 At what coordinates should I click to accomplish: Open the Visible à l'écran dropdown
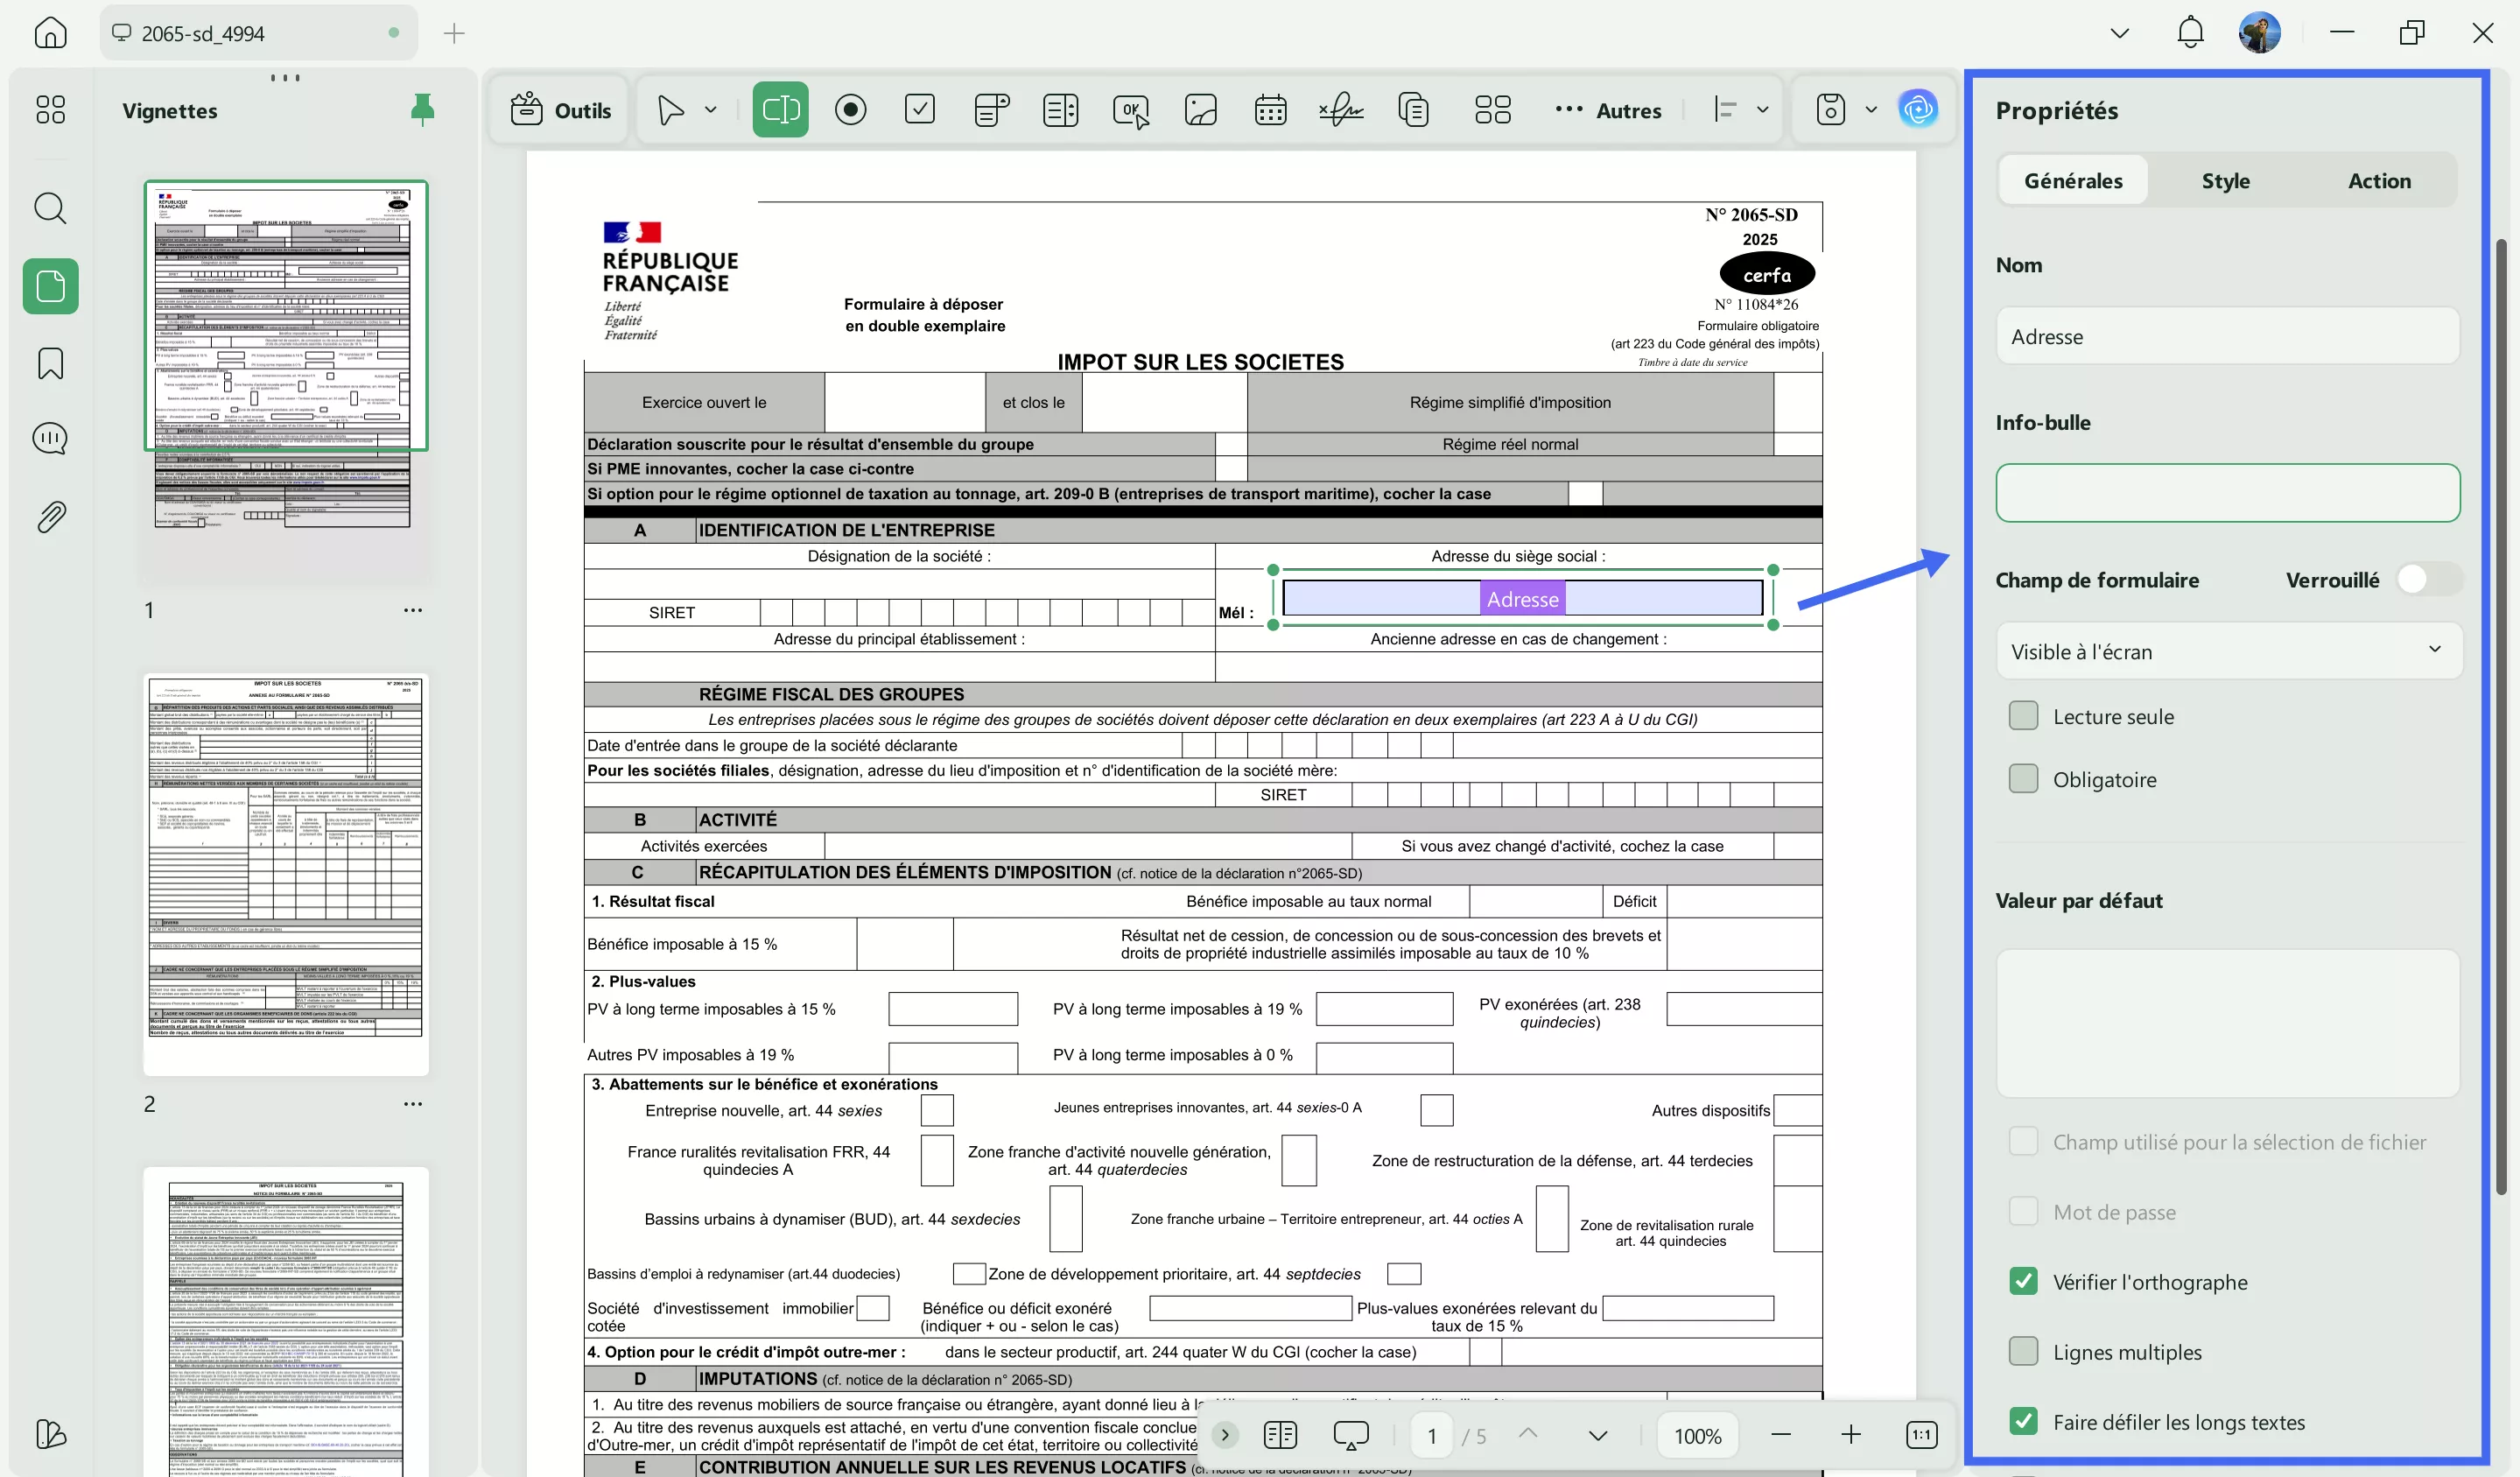tap(2228, 651)
